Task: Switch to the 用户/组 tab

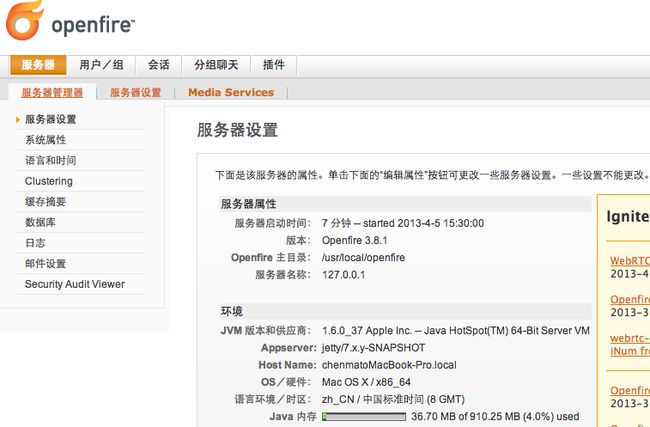Action: (x=102, y=65)
